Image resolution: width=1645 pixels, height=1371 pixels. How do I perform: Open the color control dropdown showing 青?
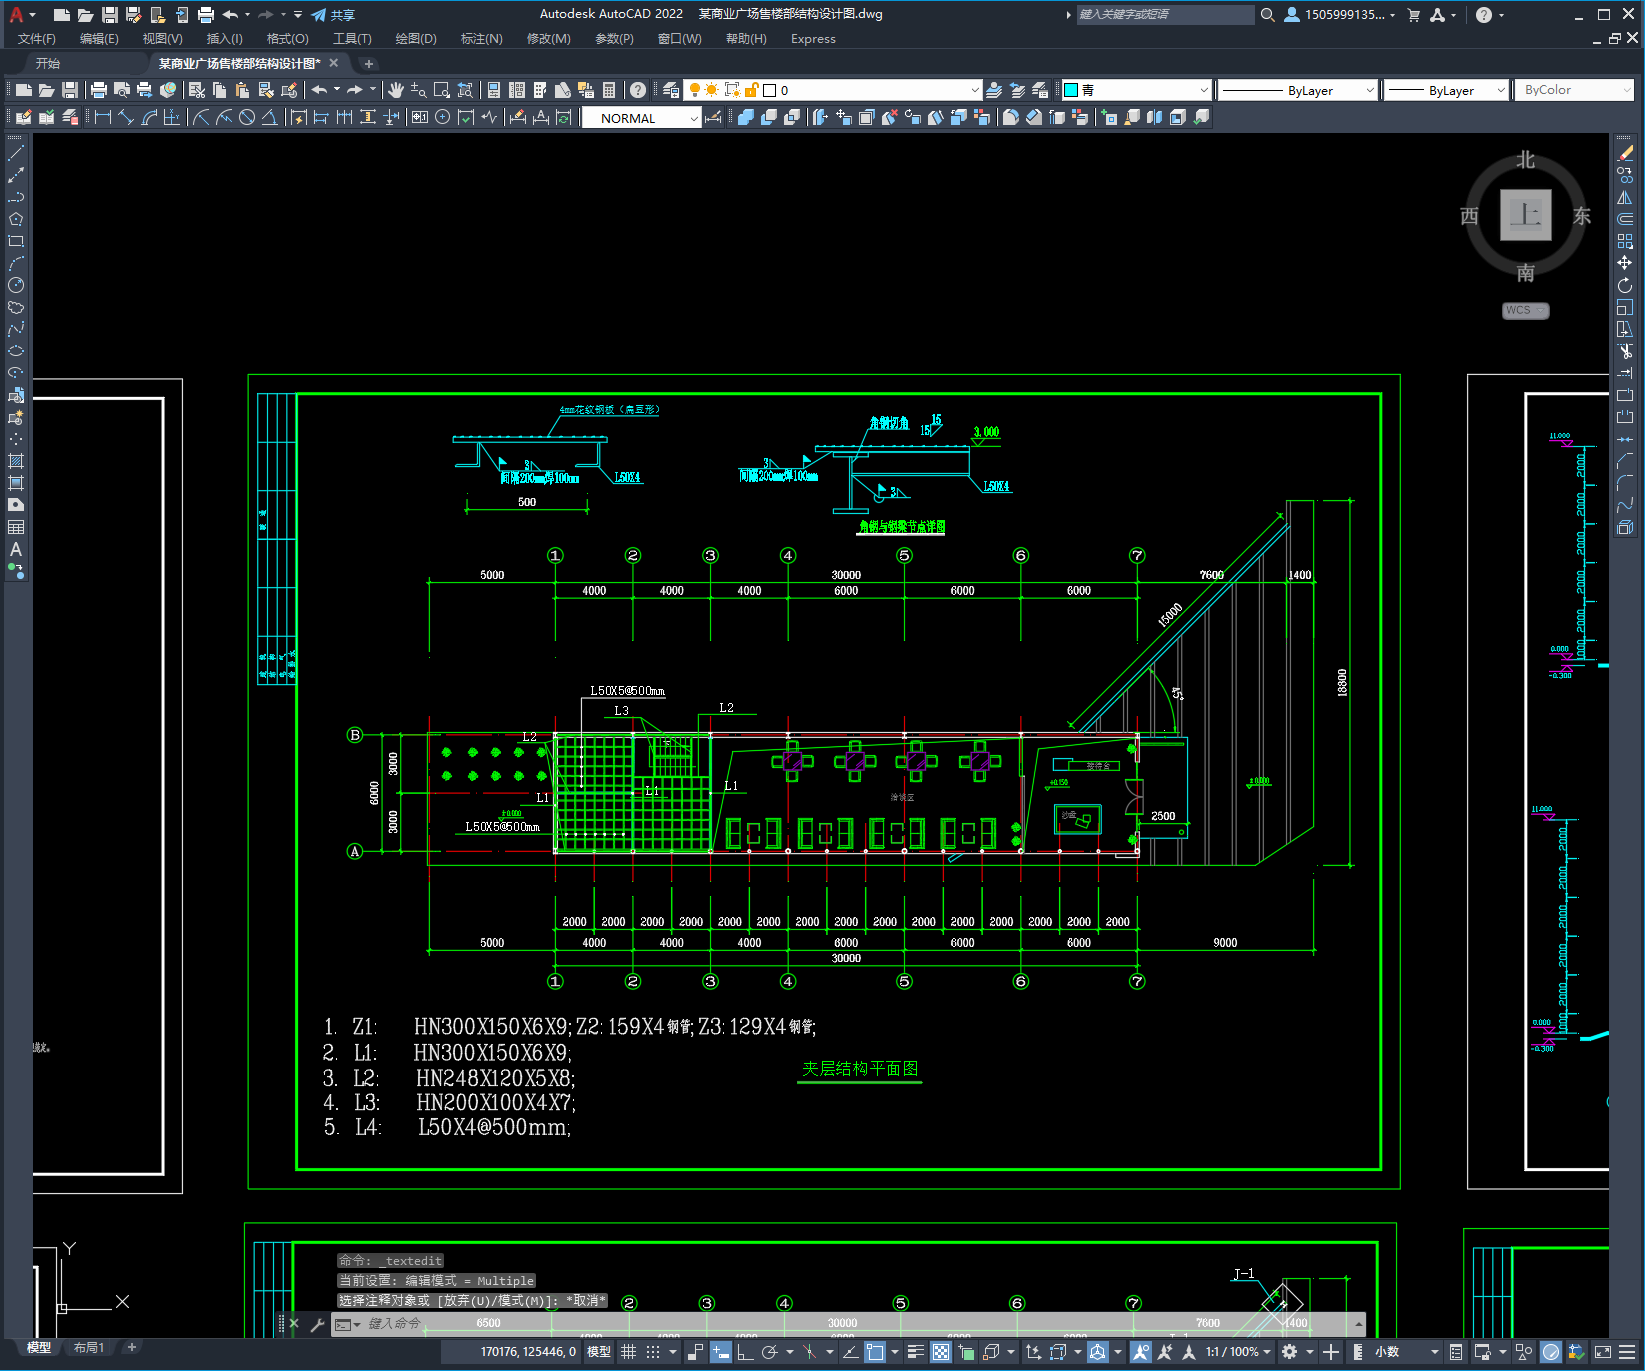[x=1204, y=90]
